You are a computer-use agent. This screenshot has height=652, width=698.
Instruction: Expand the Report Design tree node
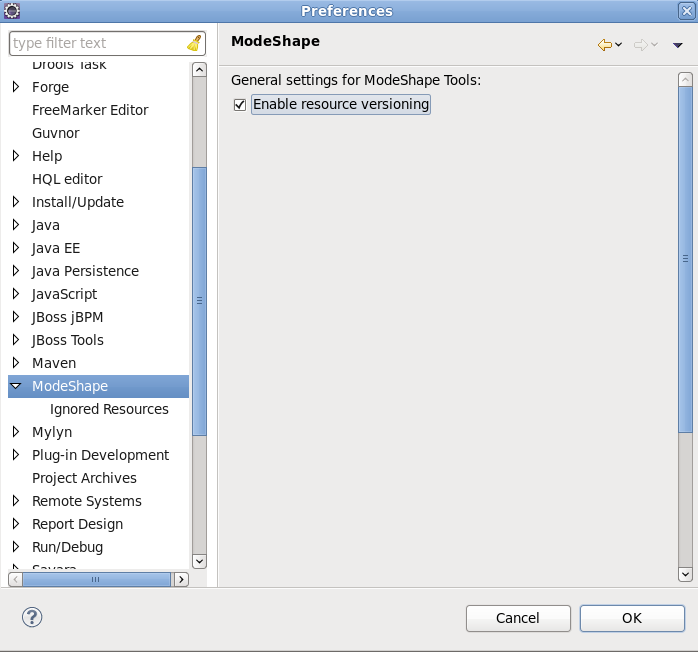pyautogui.click(x=16, y=524)
